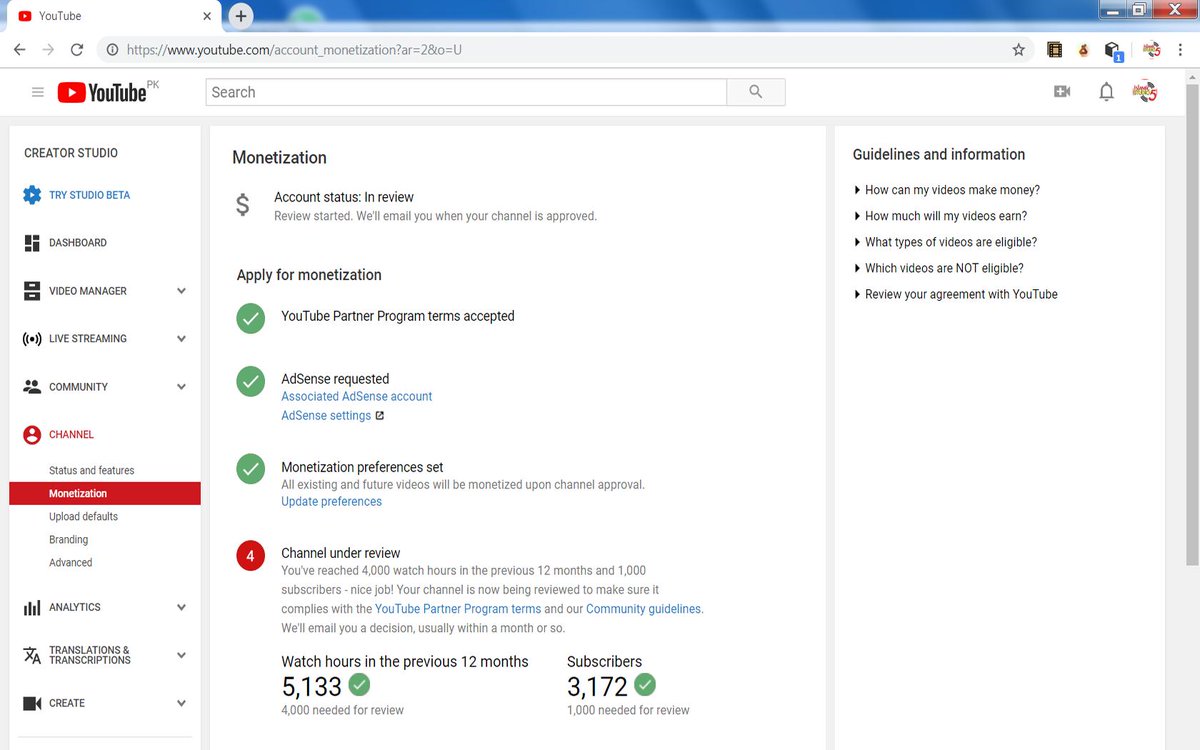The width and height of the screenshot is (1200, 750).
Task: Click the Analytics bar chart icon
Action: click(x=32, y=607)
